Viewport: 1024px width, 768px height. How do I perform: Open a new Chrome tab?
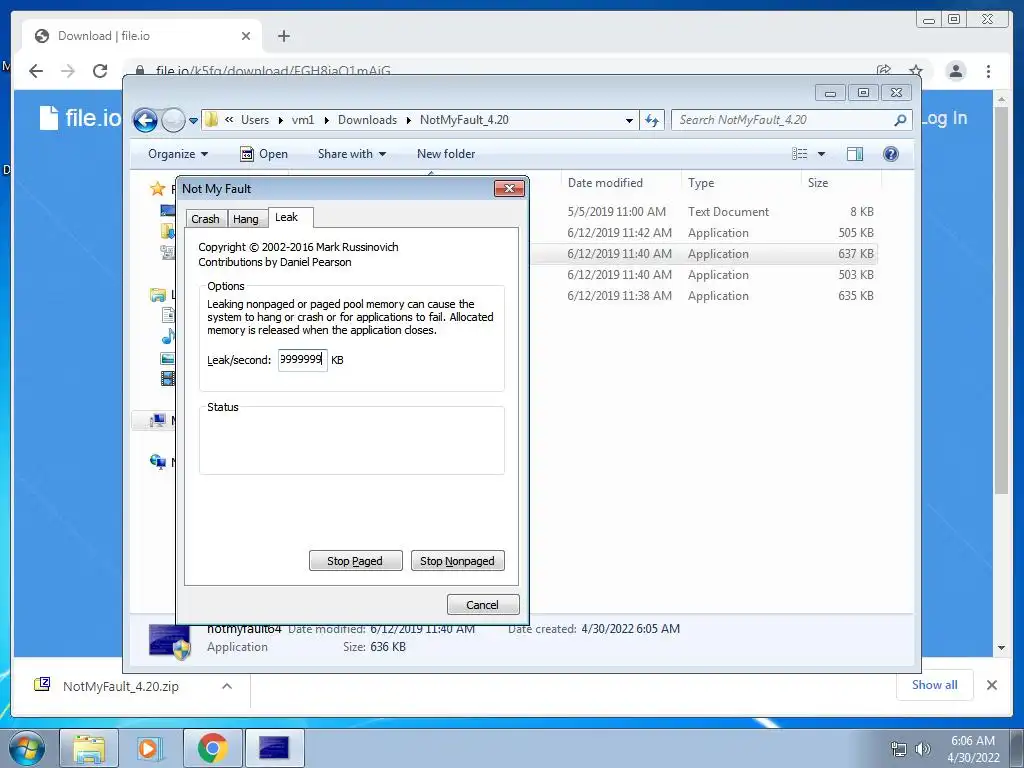283,36
